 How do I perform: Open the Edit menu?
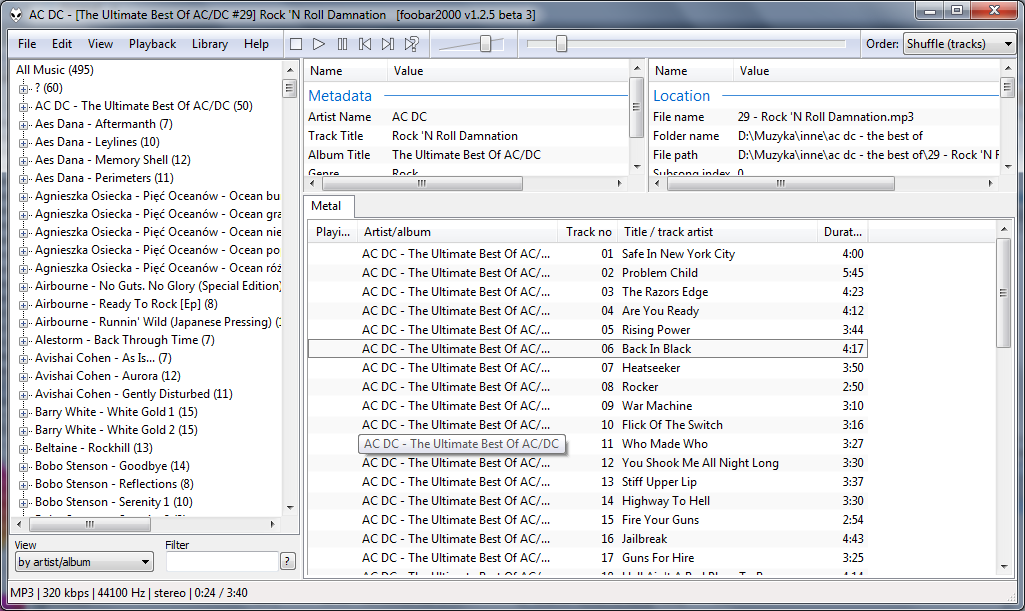pos(62,44)
